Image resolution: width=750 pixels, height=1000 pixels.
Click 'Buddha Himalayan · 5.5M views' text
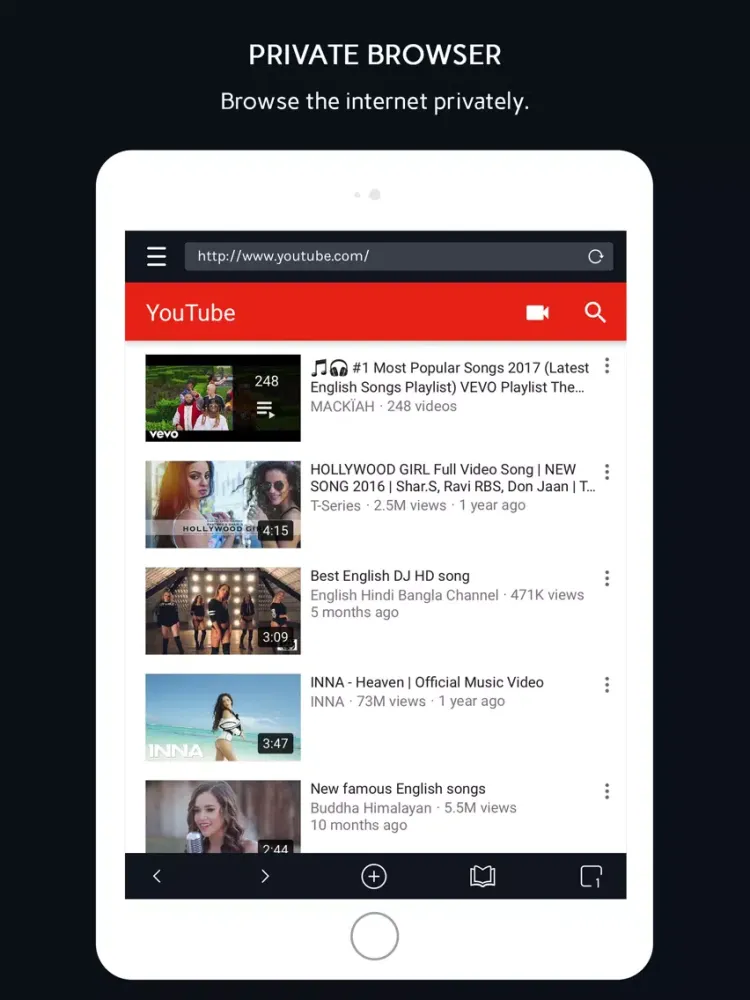pyautogui.click(x=413, y=808)
